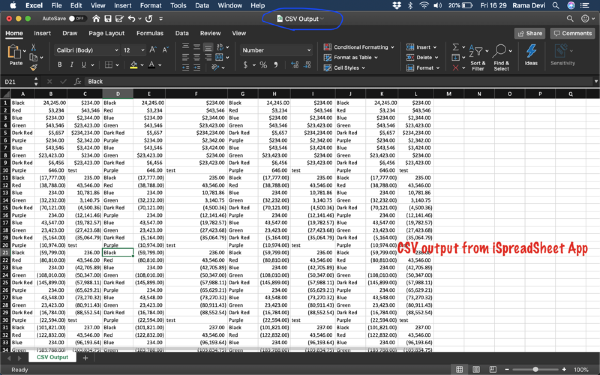Click the Delete cells button

click(x=422, y=57)
